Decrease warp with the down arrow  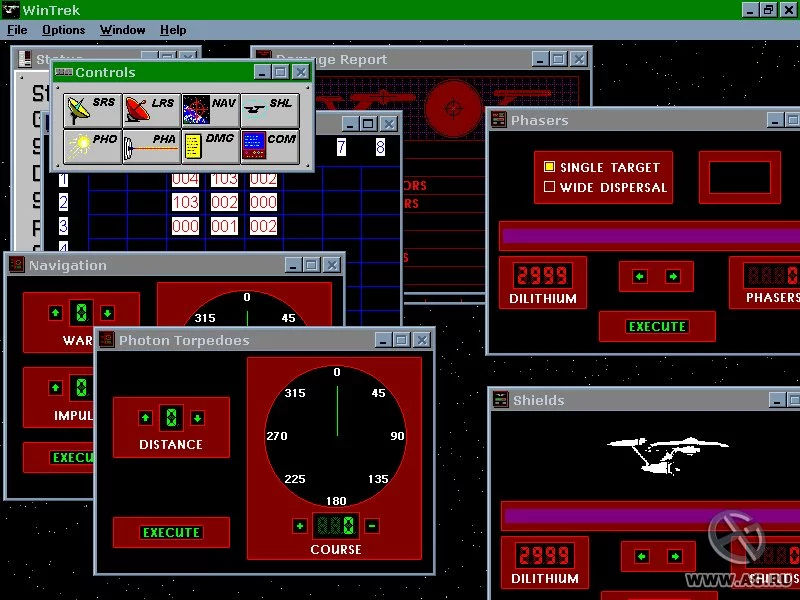coord(107,312)
